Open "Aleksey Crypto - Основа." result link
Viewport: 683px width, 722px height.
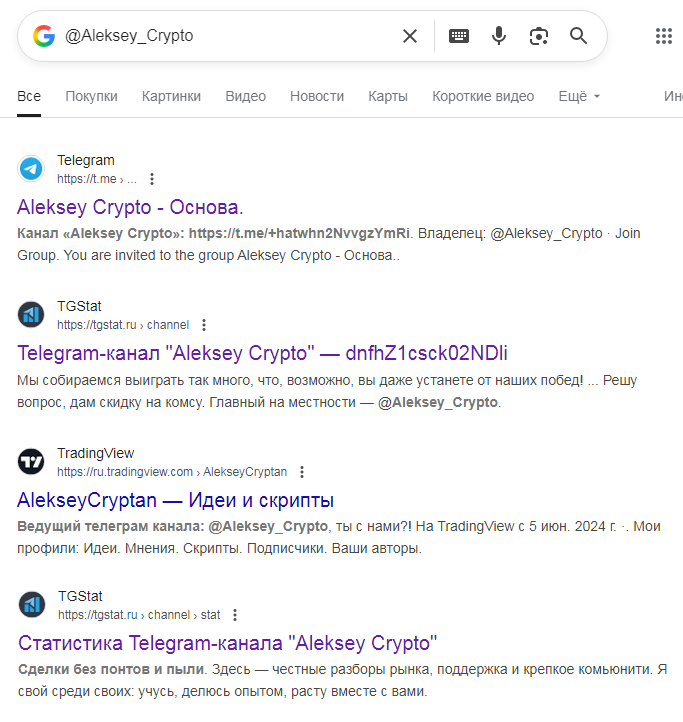point(130,208)
